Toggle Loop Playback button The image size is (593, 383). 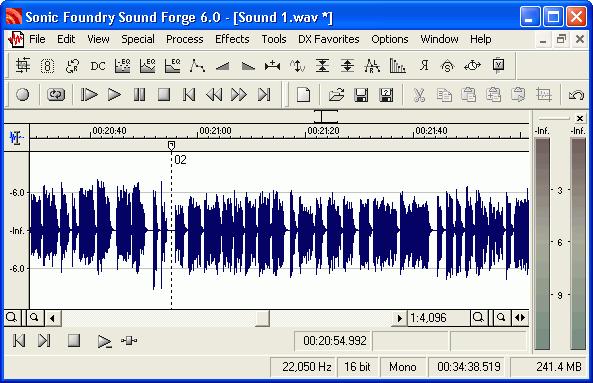pos(56,95)
